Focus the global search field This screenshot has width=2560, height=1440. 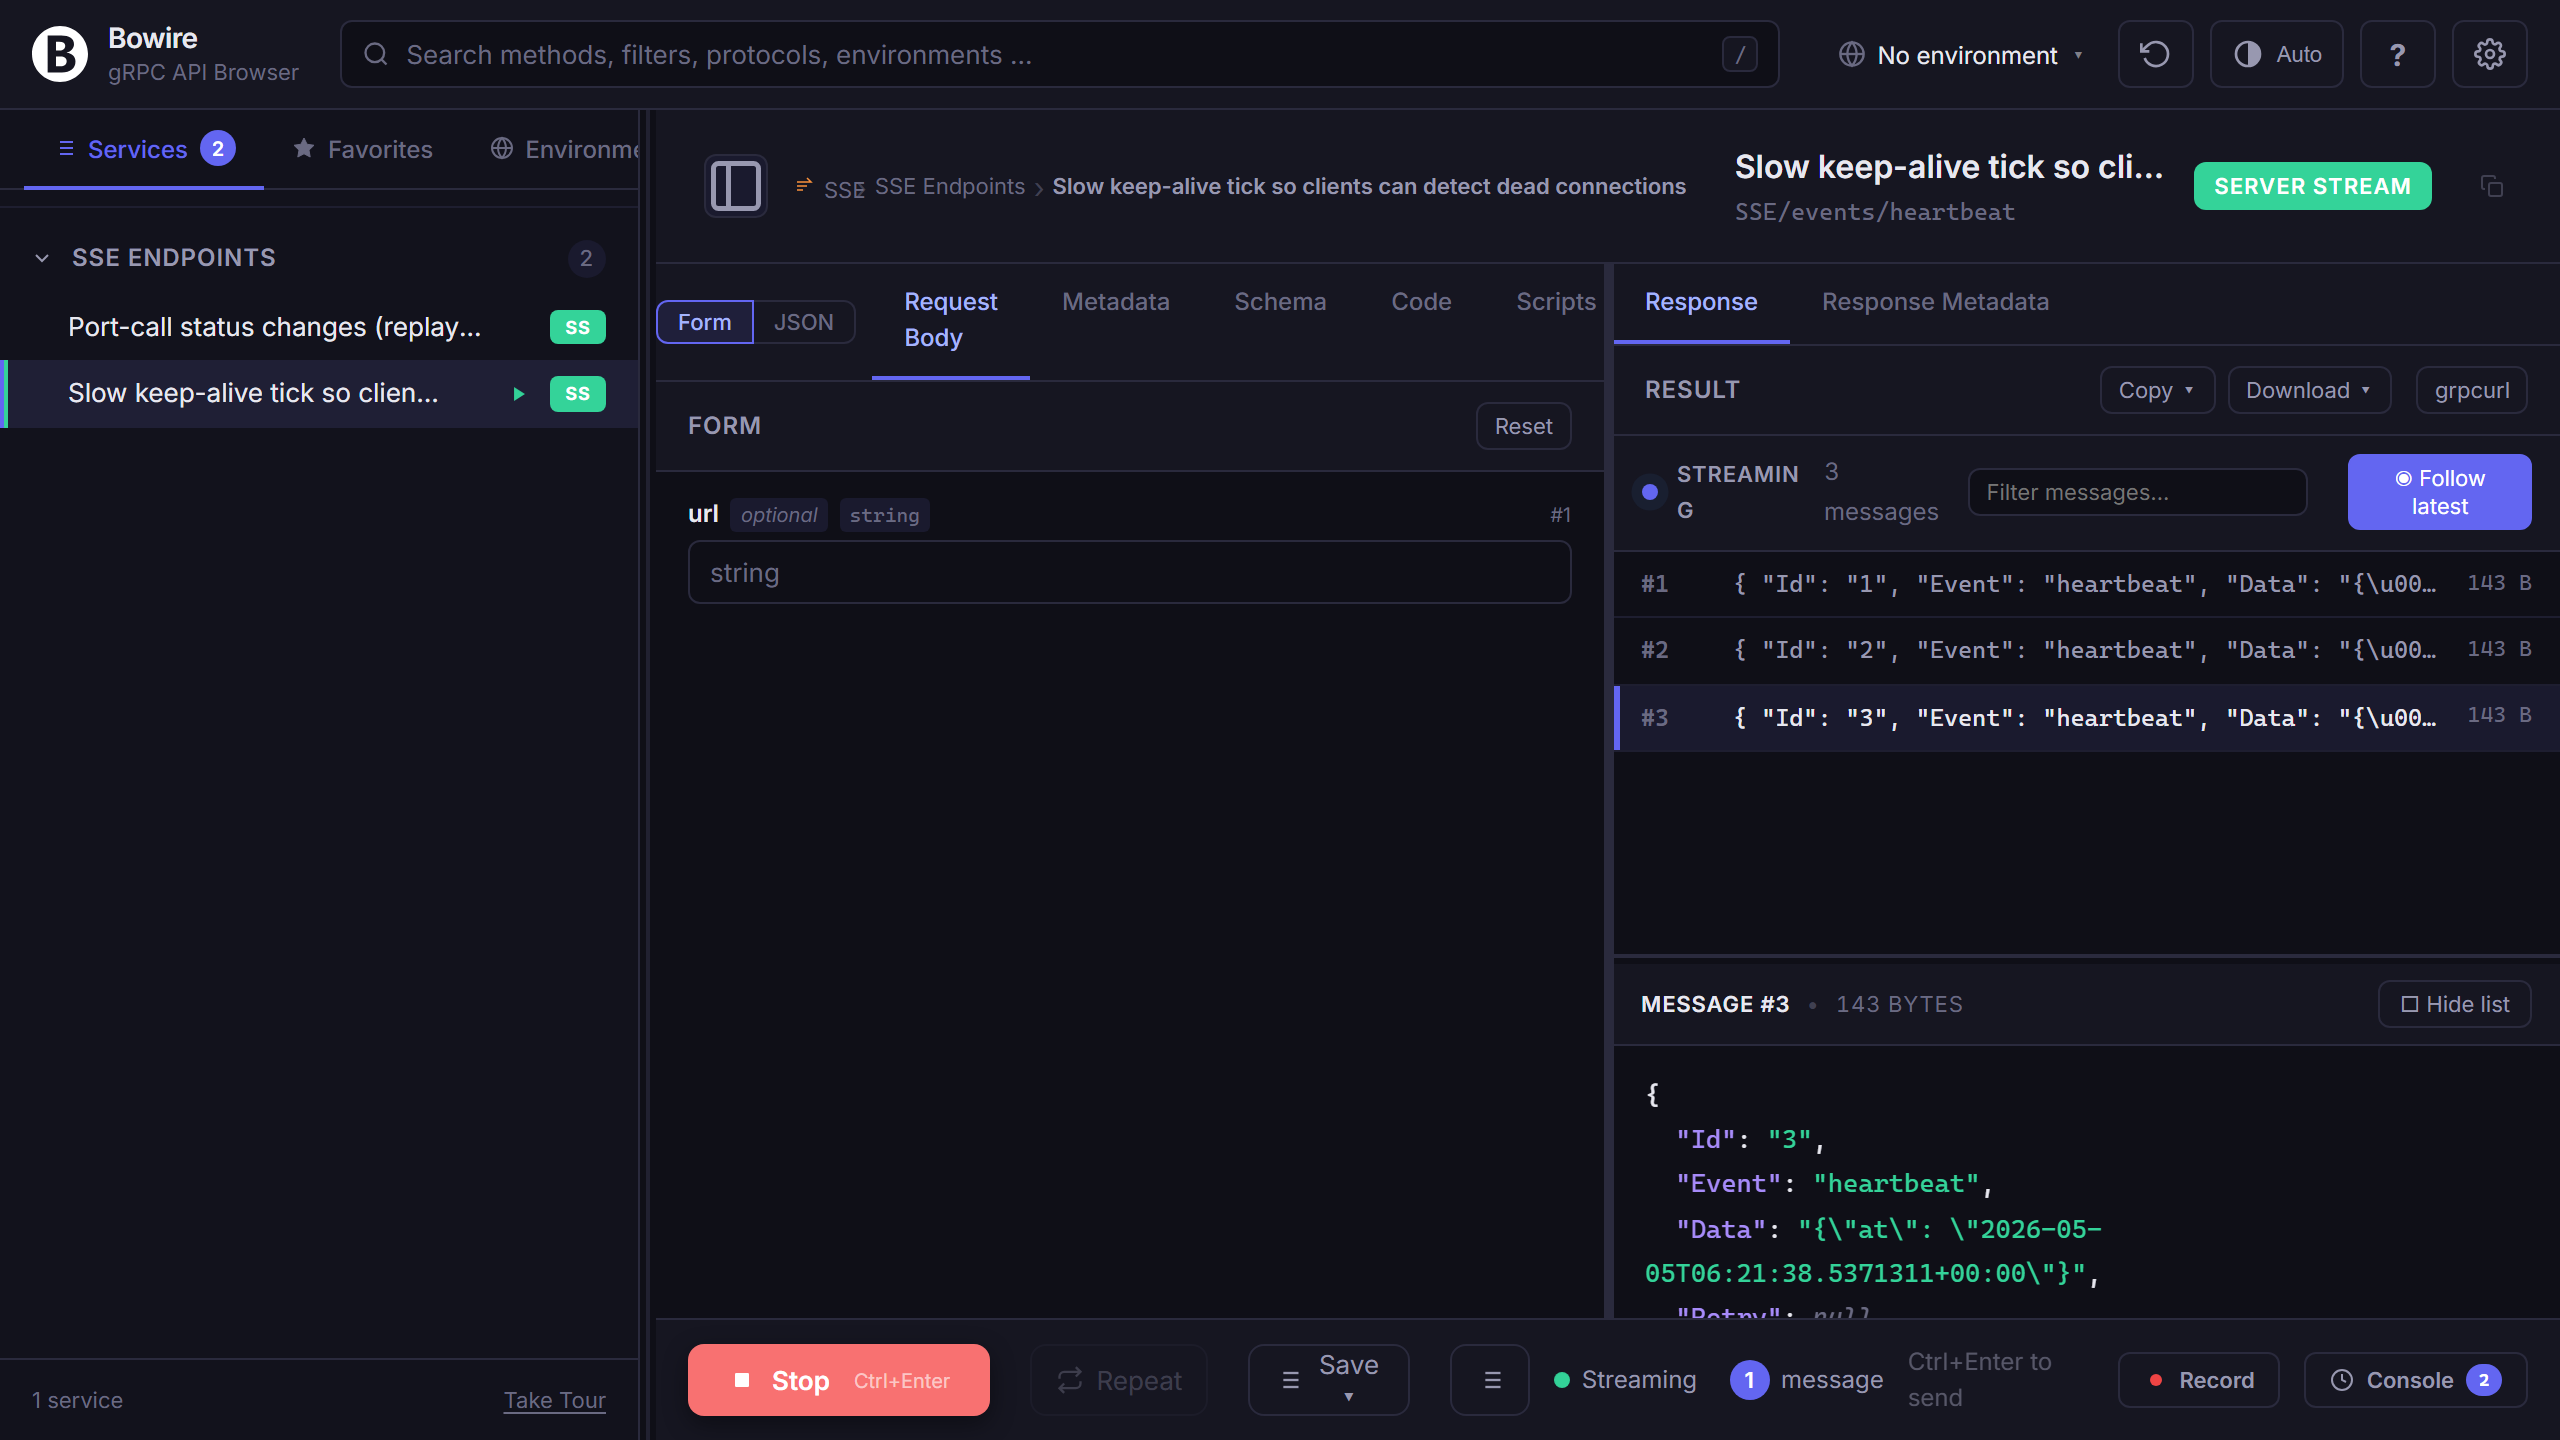[1060, 54]
